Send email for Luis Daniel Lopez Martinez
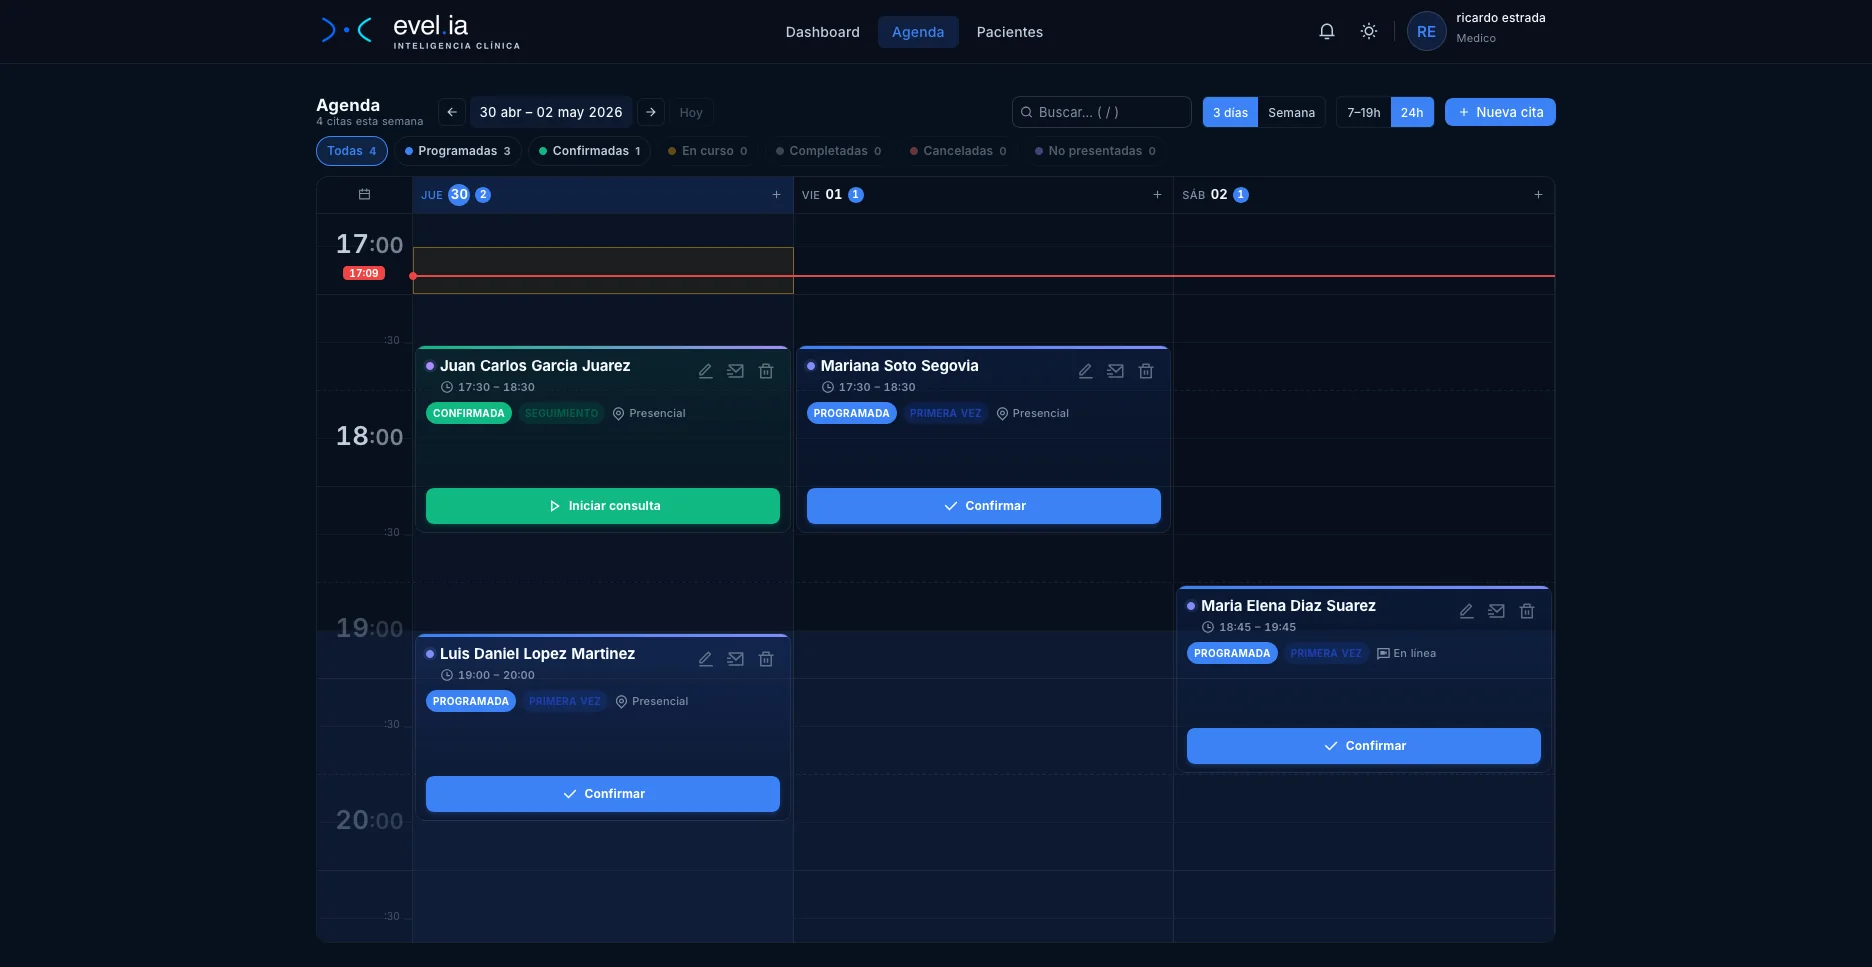 (x=735, y=659)
